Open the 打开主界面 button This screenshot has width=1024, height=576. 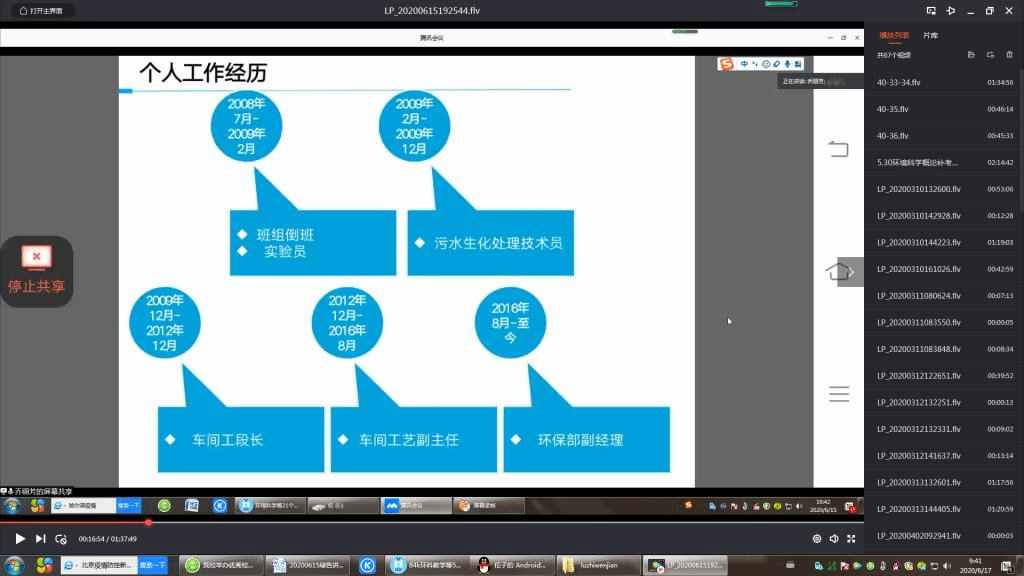tap(40, 11)
